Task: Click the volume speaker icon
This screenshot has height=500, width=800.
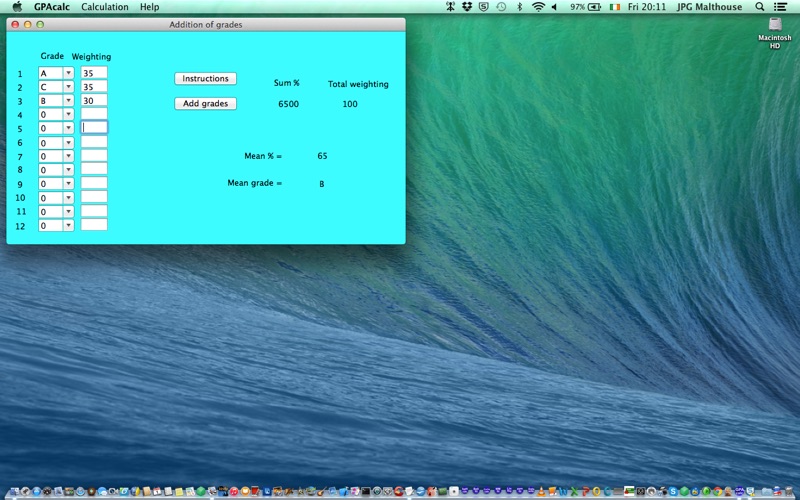Action: 554,7
